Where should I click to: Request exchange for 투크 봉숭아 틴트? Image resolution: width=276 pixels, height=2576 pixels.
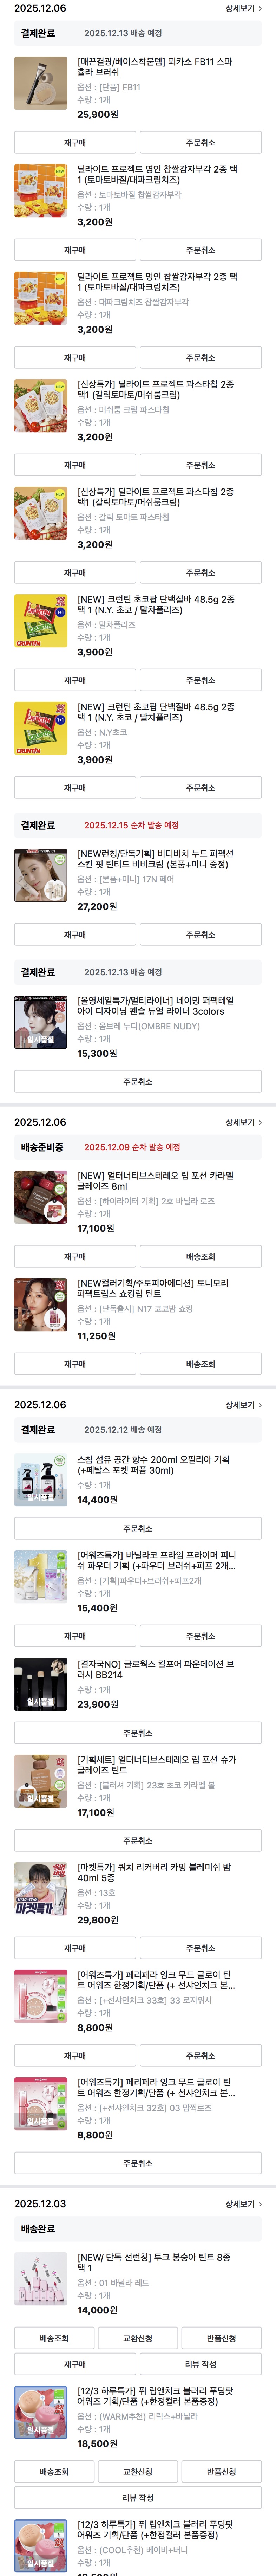pos(138,2338)
